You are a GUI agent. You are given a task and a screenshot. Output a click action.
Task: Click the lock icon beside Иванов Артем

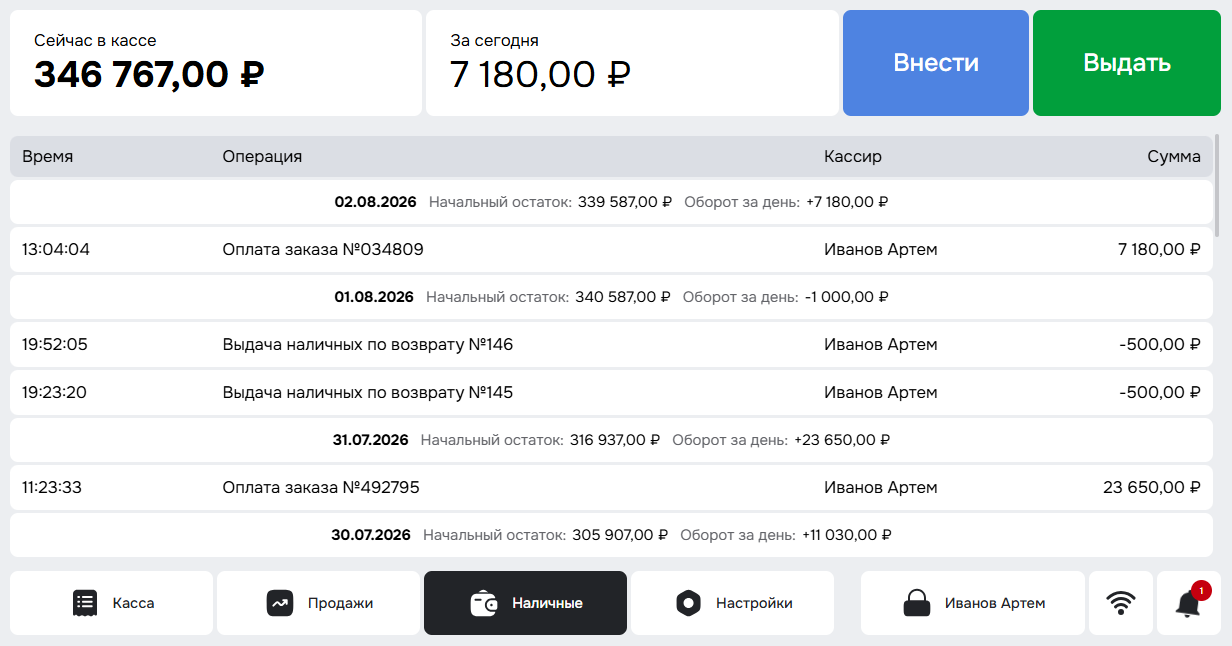tap(917, 603)
